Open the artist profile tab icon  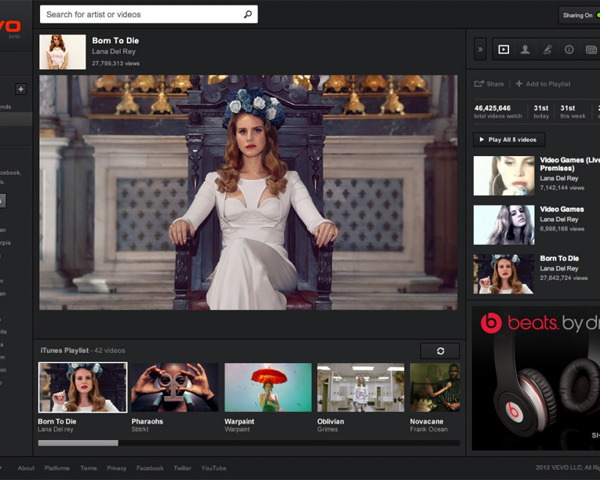click(x=525, y=49)
